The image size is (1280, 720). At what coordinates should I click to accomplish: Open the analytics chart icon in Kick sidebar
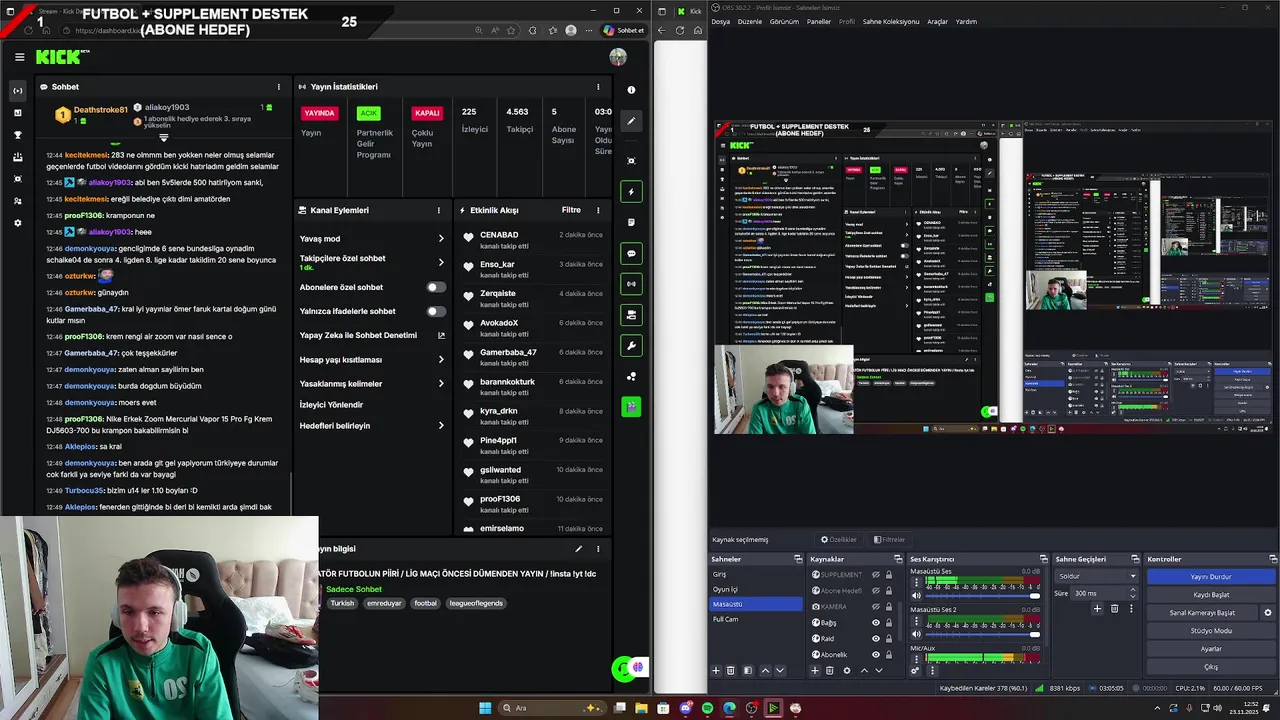pyautogui.click(x=18, y=113)
